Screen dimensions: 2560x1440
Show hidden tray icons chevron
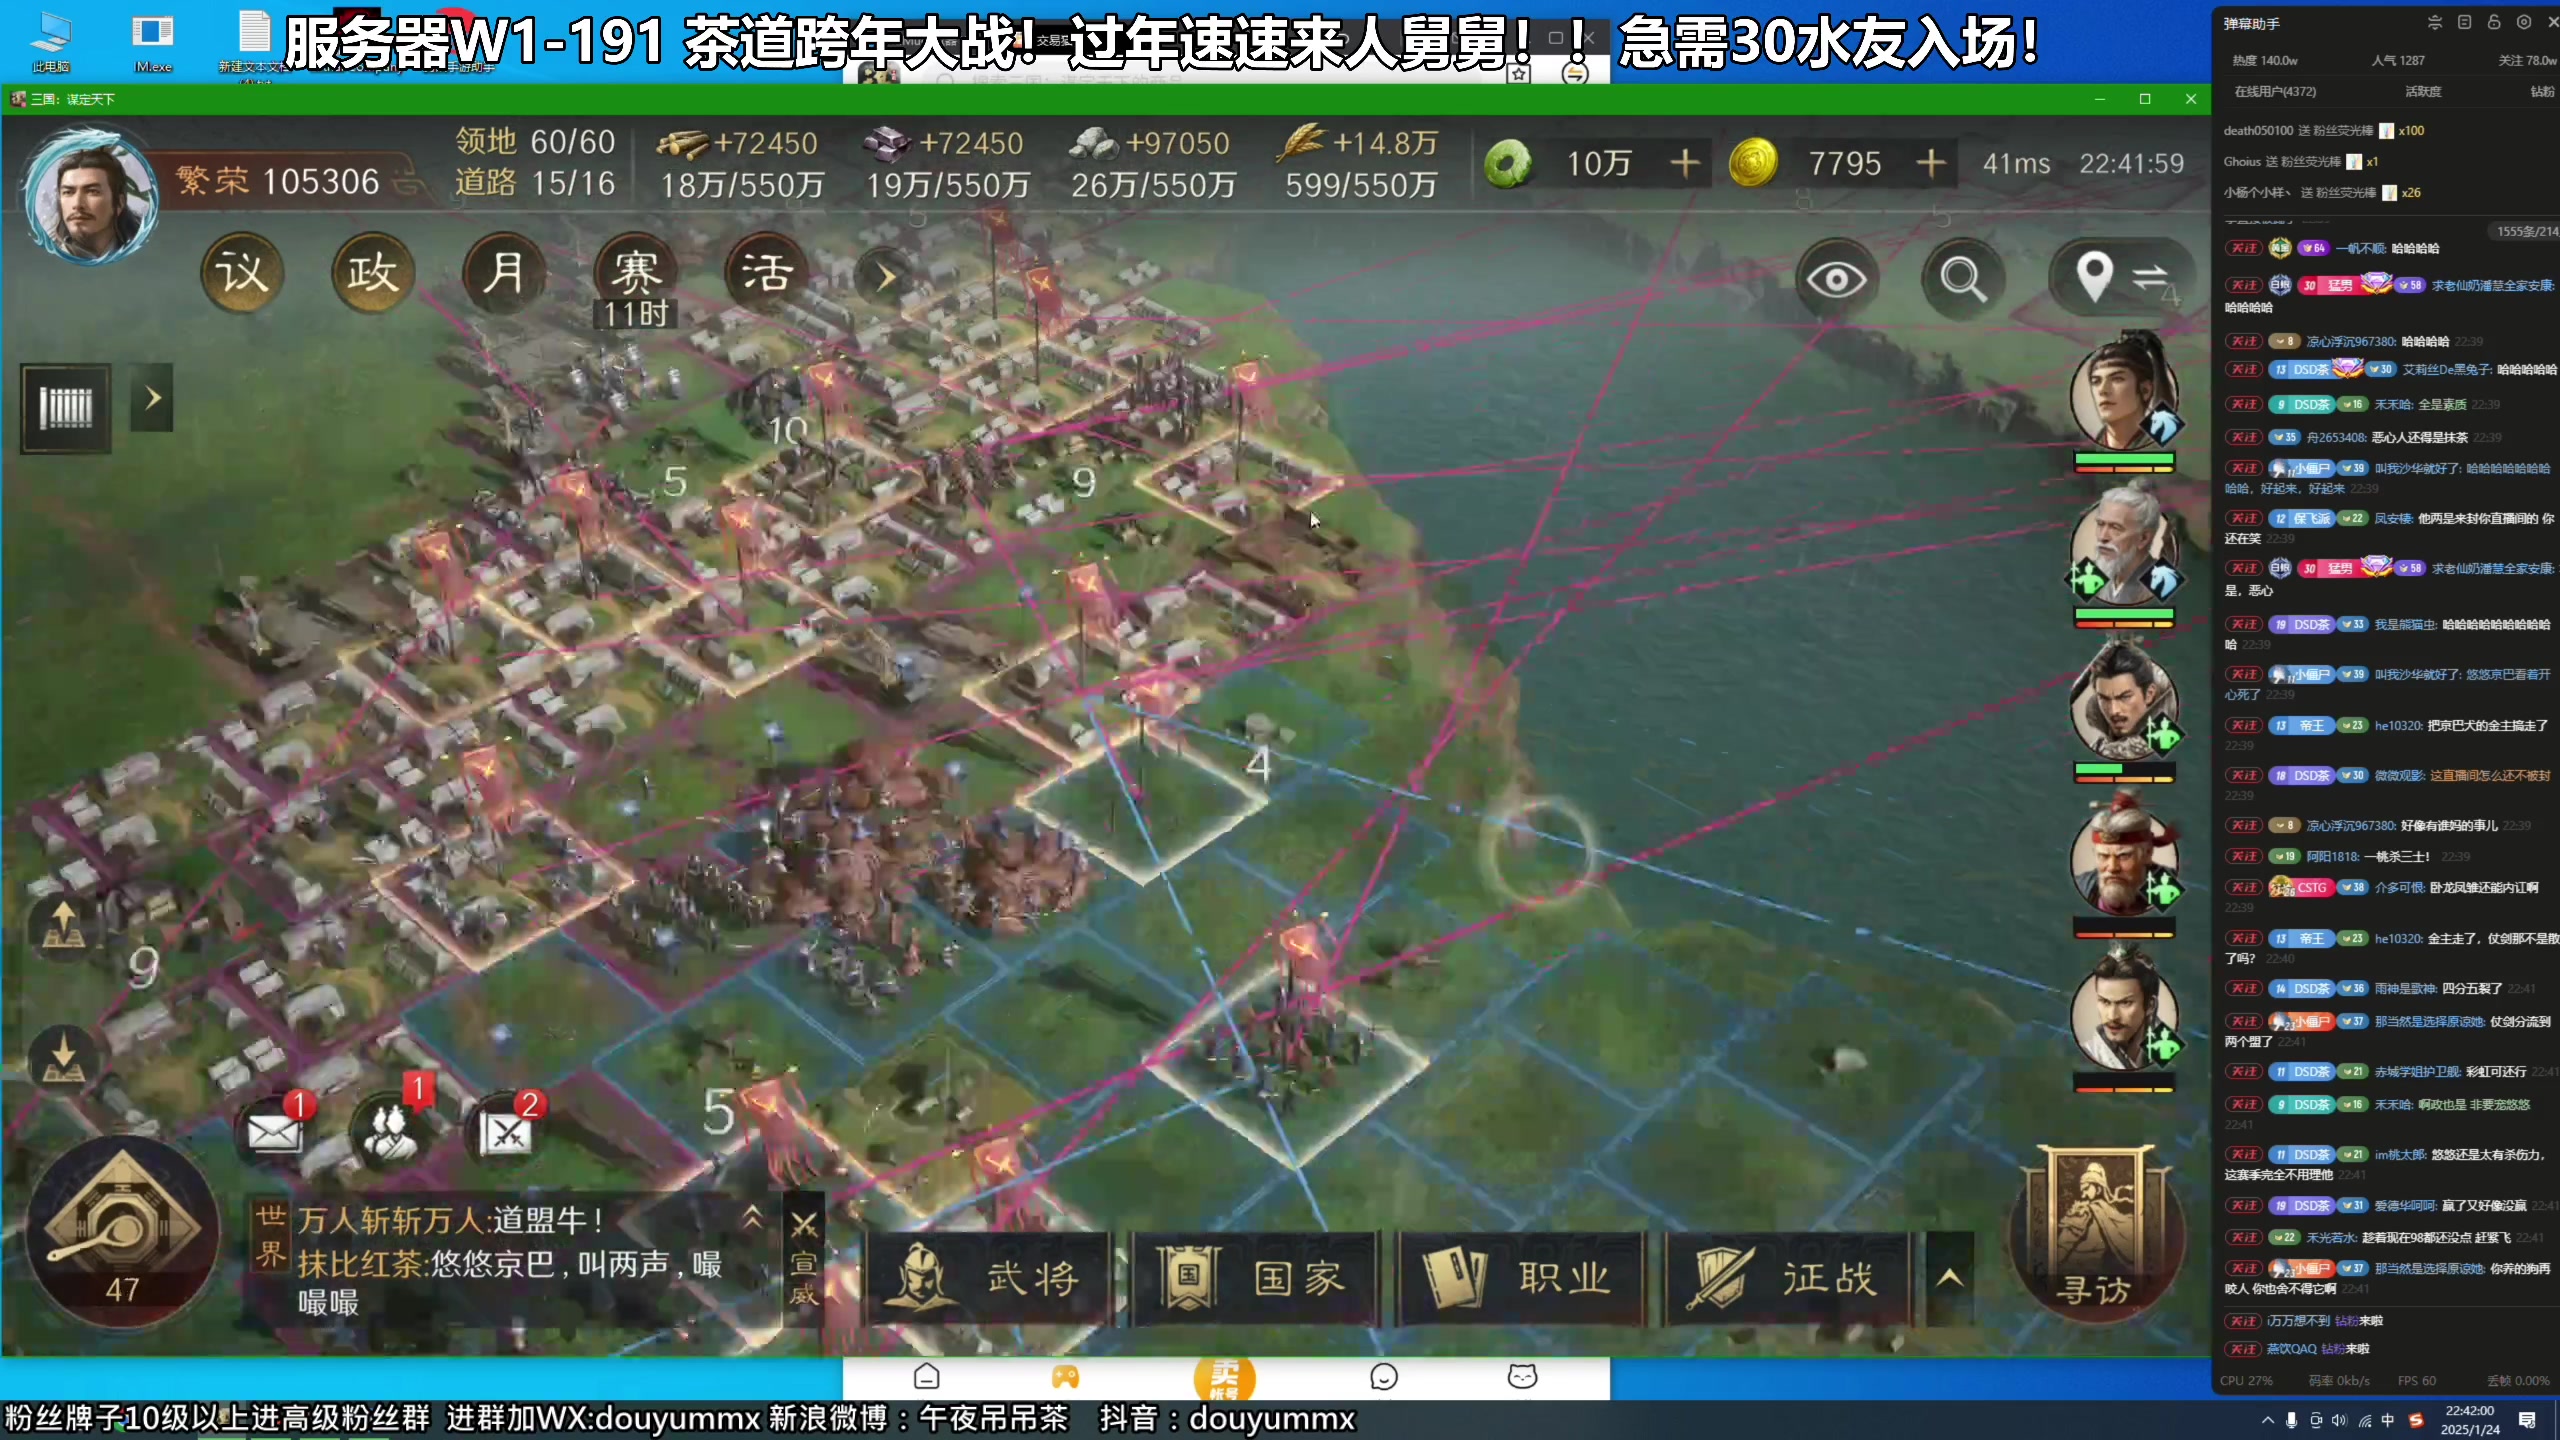coord(2267,1420)
